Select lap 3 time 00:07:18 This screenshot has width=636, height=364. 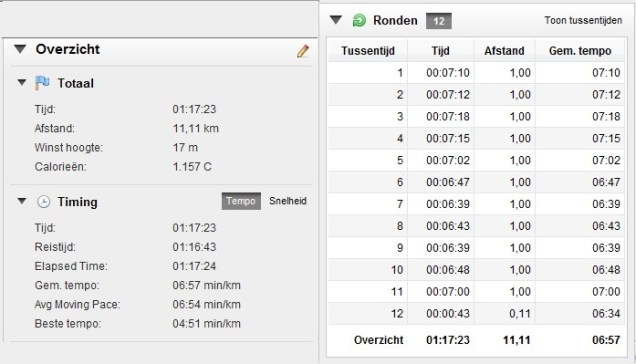click(448, 116)
